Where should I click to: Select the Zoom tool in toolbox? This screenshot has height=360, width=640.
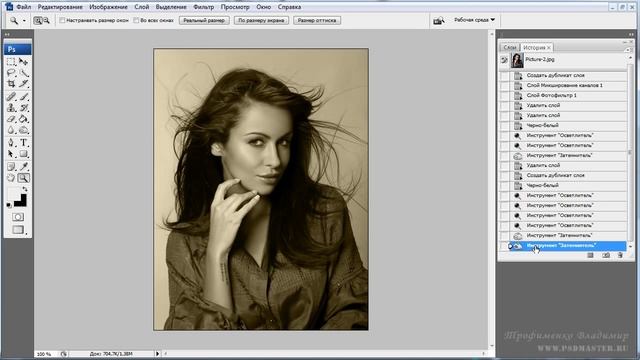coord(24,178)
